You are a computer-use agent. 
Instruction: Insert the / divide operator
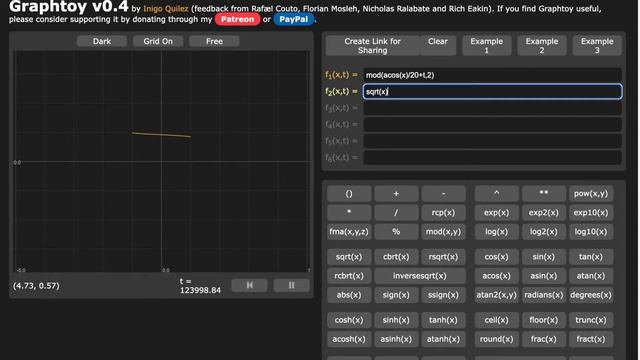[396, 213]
